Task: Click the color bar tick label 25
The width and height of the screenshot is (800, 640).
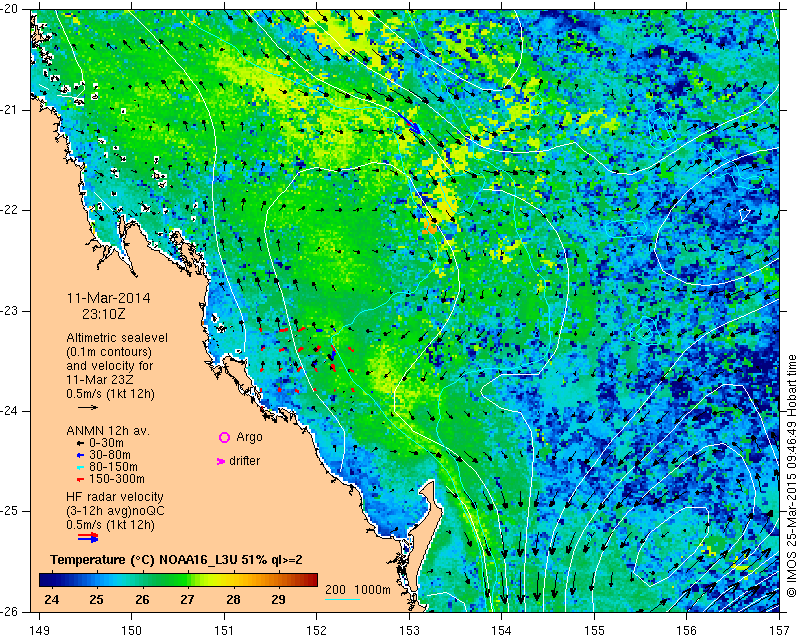Action: (x=96, y=600)
